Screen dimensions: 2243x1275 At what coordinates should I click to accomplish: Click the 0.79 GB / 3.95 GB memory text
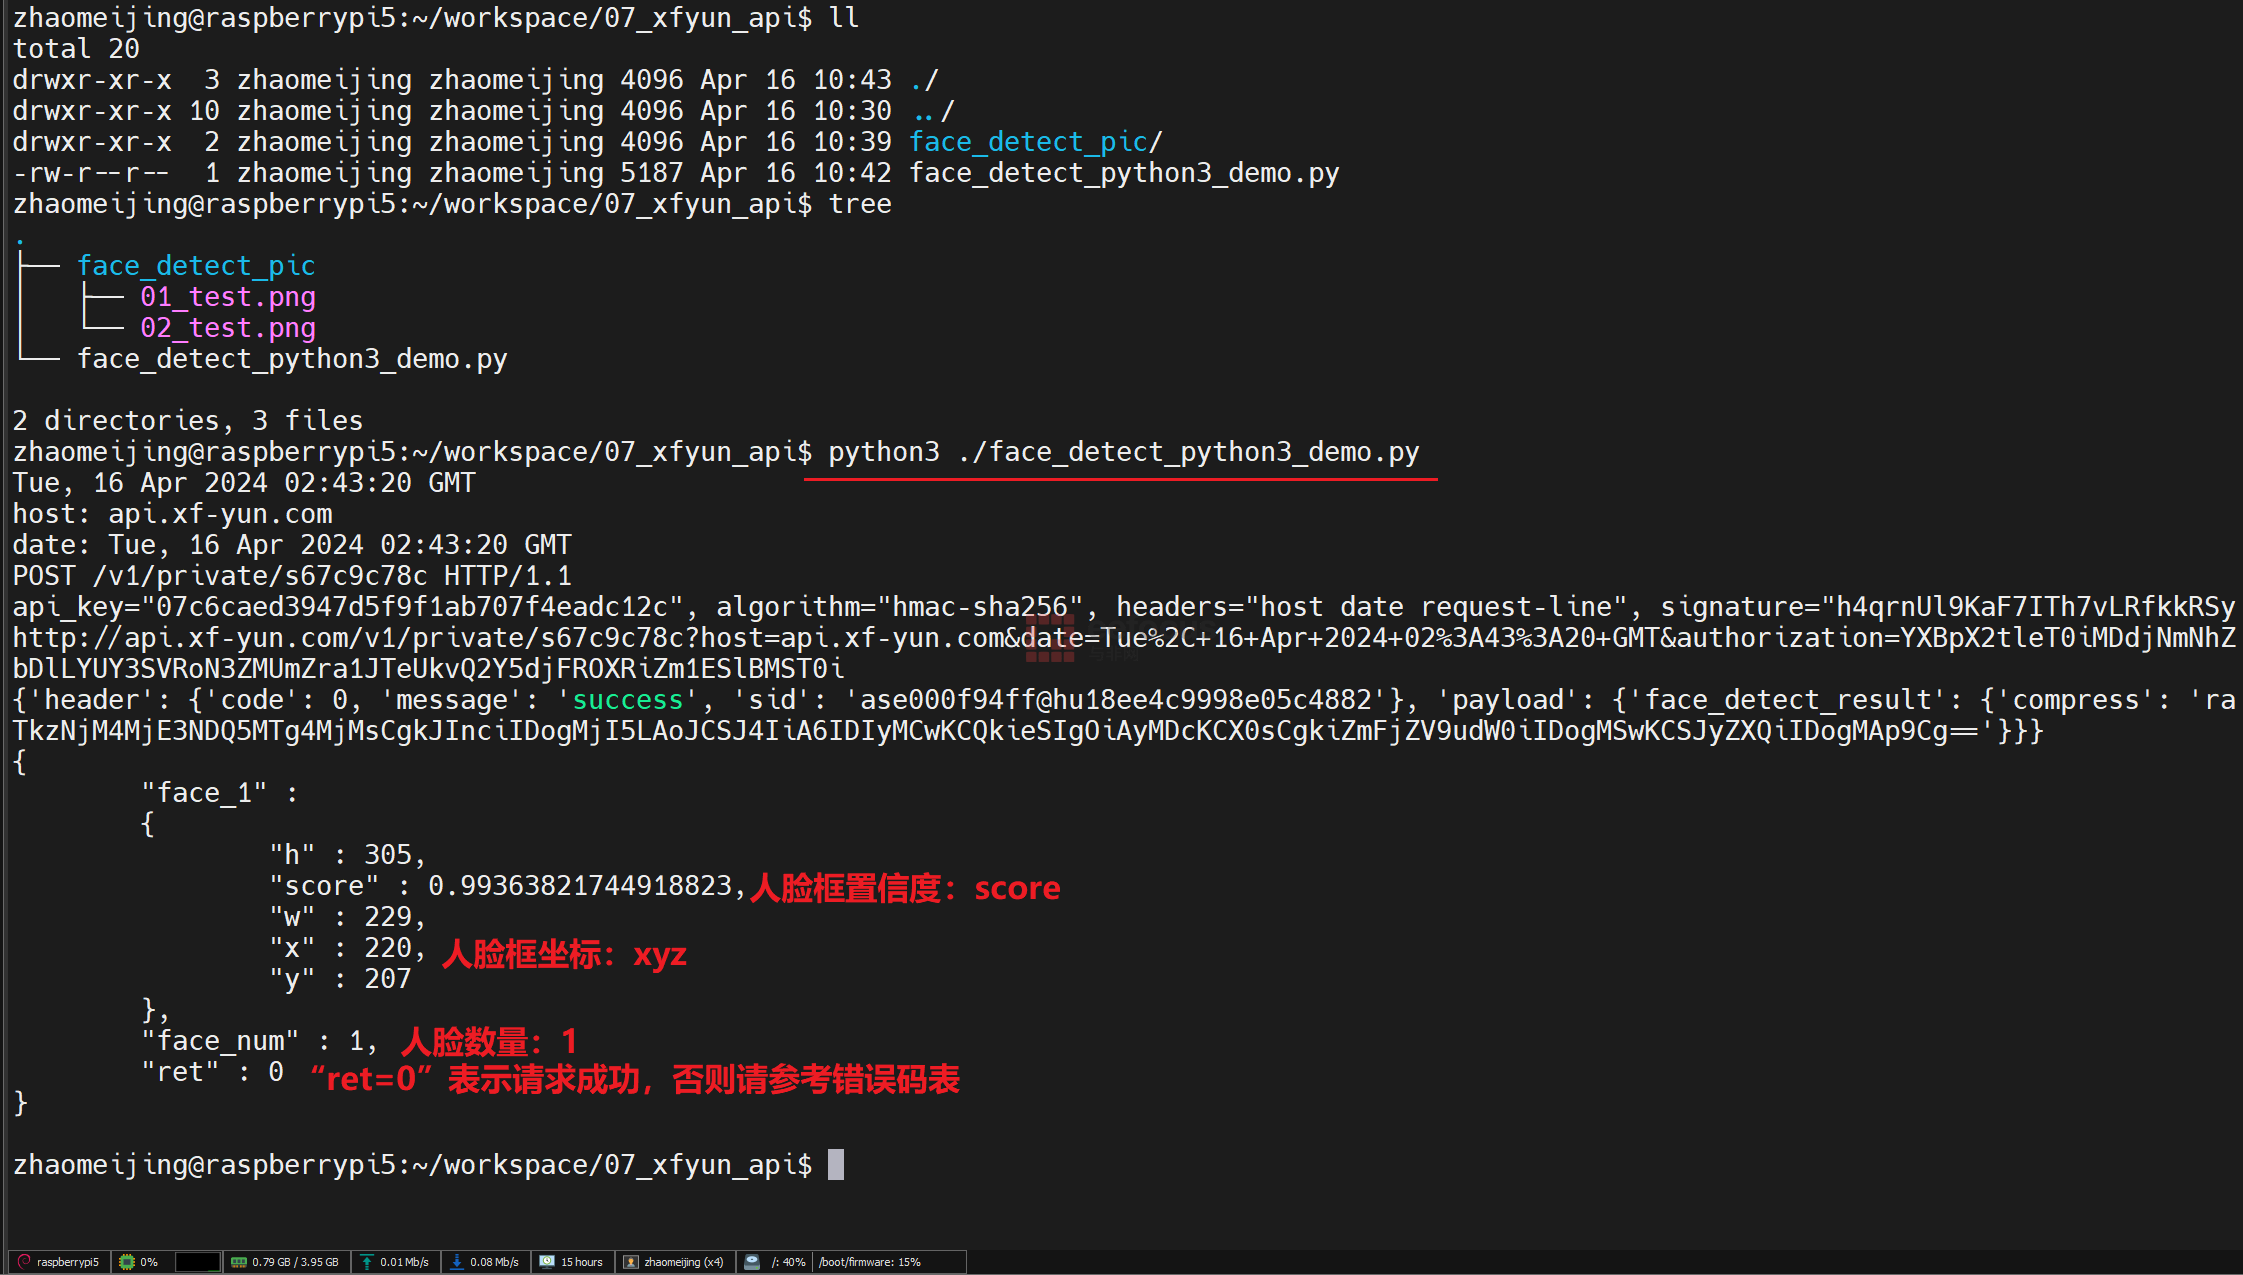(x=295, y=1261)
